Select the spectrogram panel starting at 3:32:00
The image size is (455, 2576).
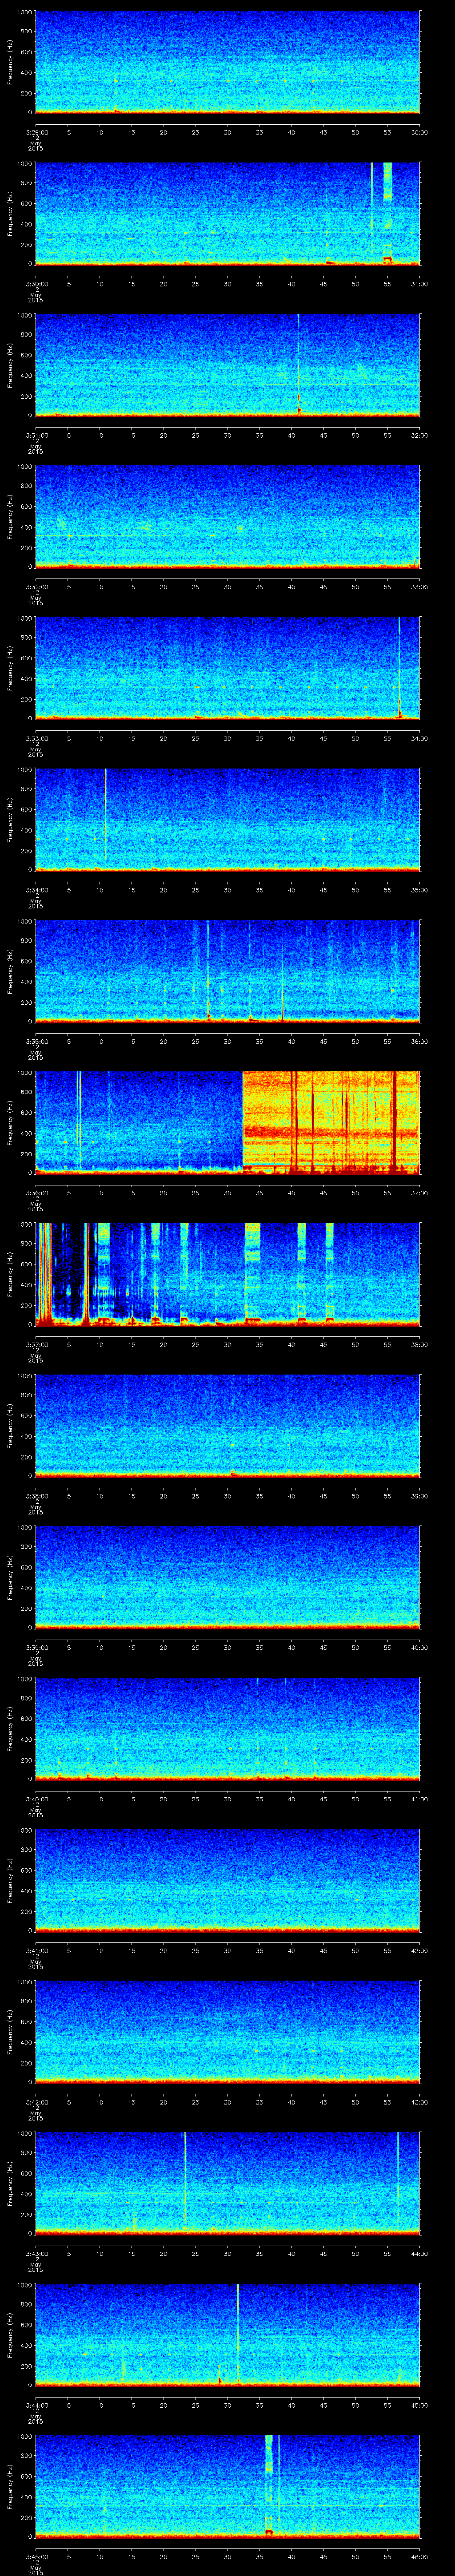(228, 516)
